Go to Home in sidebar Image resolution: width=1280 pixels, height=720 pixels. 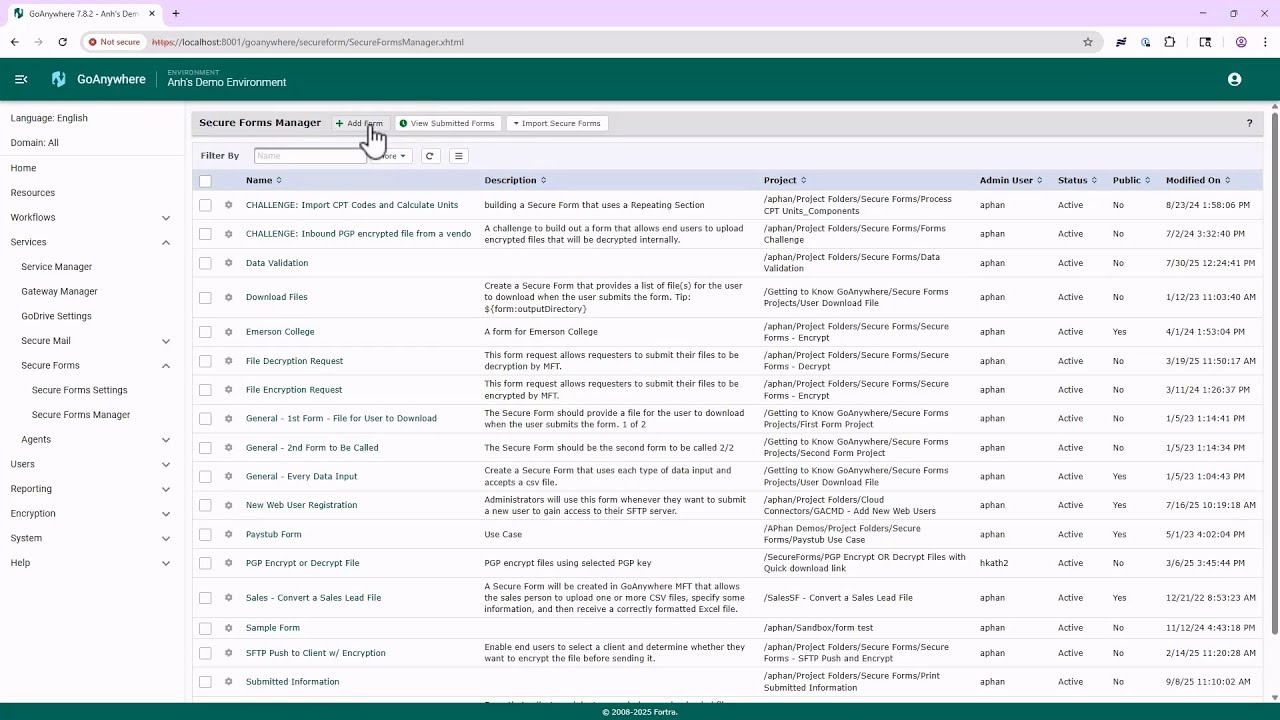click(23, 168)
